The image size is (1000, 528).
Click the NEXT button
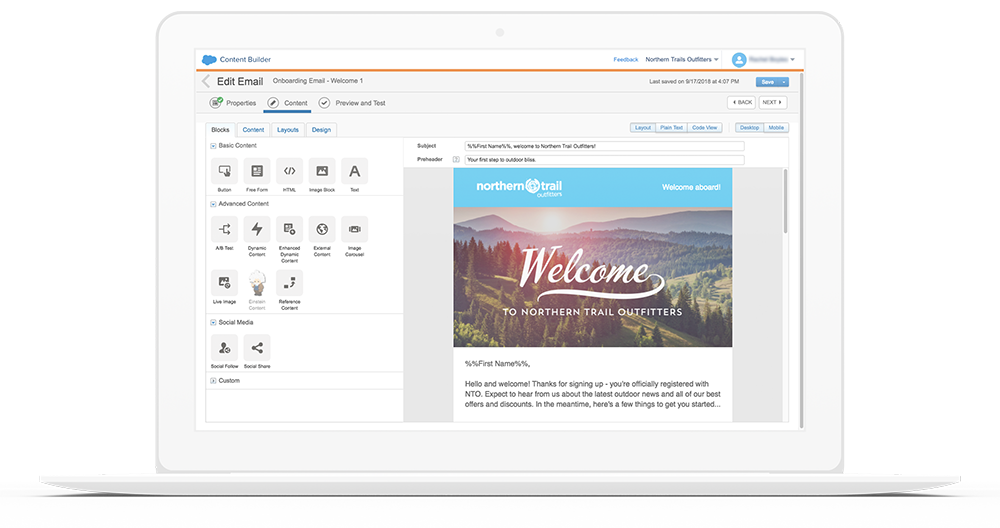click(x=772, y=102)
